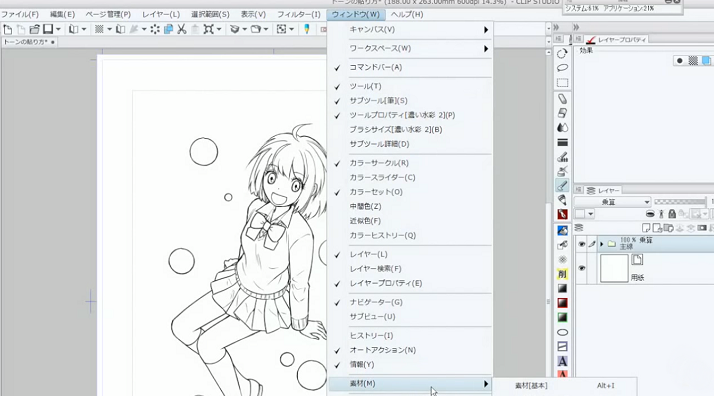Expand the 主線 layer folder triangle
This screenshot has width=714, height=396.
click(602, 244)
